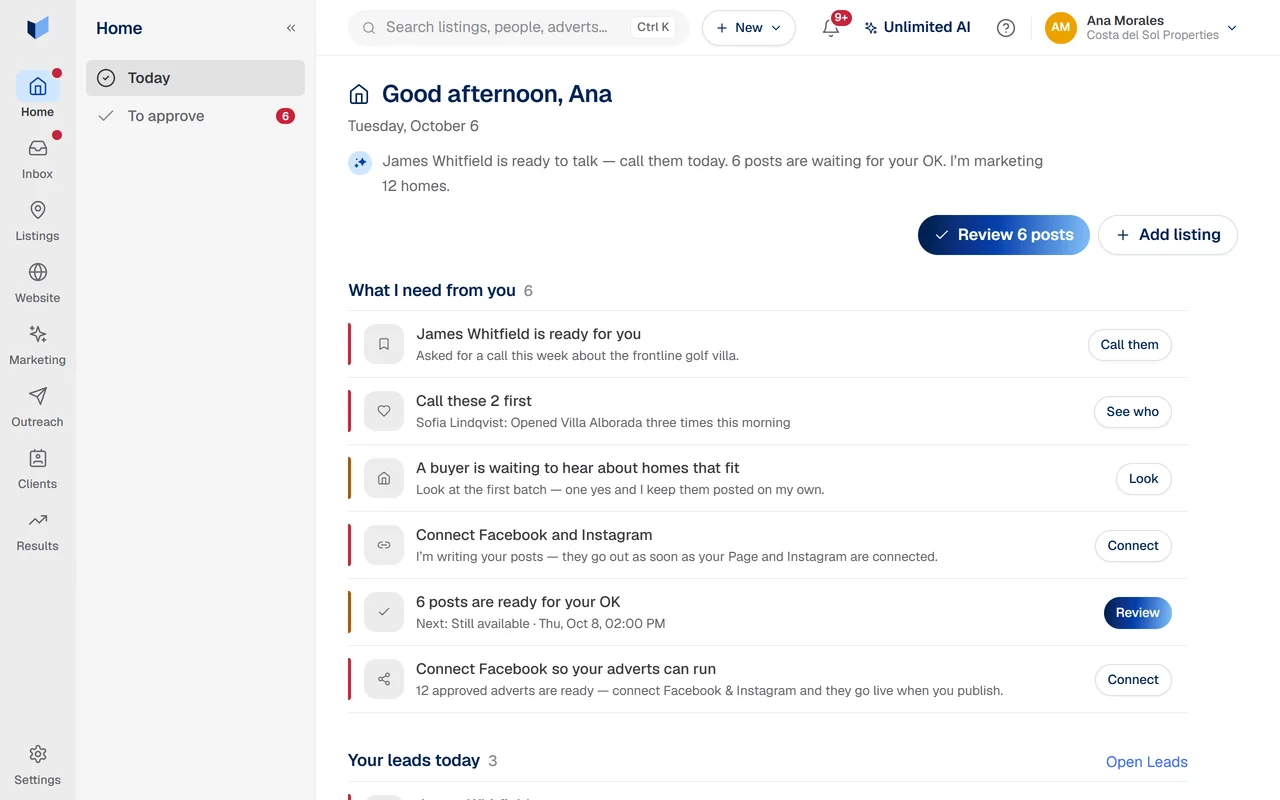Viewport: 1280px width, 800px height.
Task: Open Leads link
Action: tap(1147, 762)
